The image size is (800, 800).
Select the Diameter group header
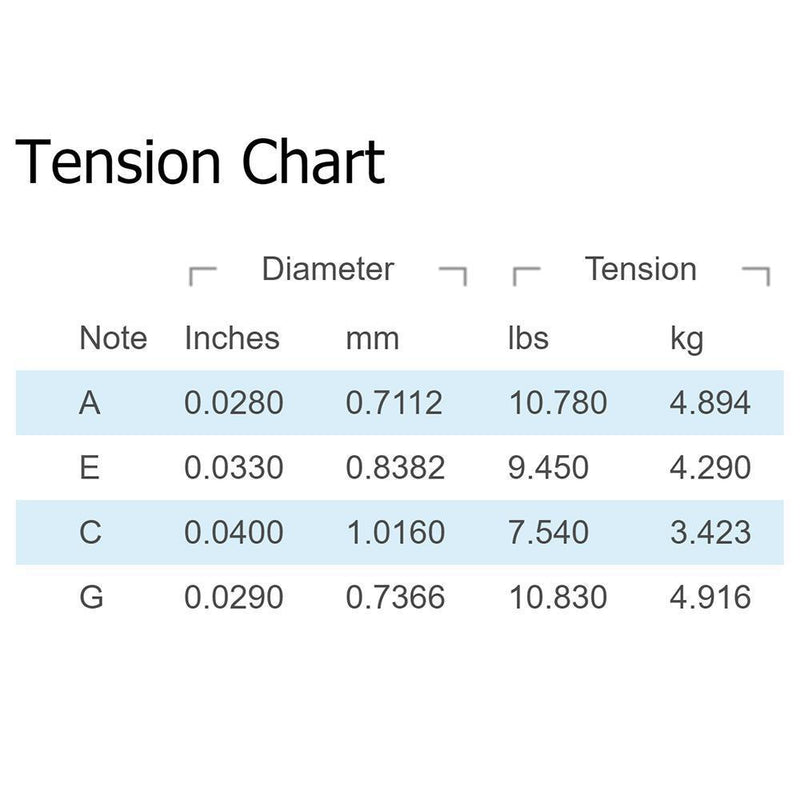click(x=328, y=269)
